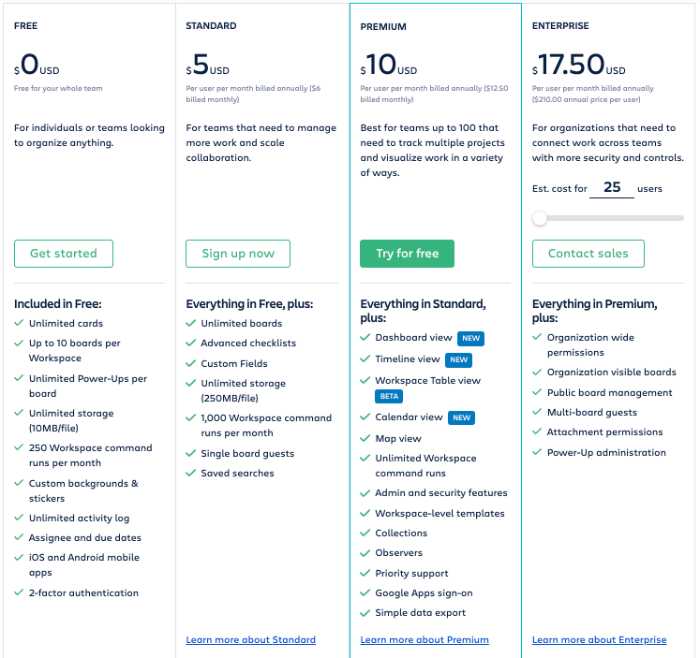Open Learn more about Standard link
Screen dimensions: 700x658
tap(251, 640)
